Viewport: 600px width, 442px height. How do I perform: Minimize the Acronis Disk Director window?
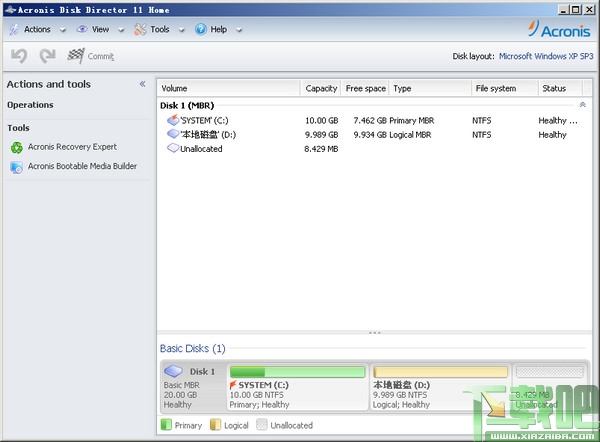(x=563, y=10)
